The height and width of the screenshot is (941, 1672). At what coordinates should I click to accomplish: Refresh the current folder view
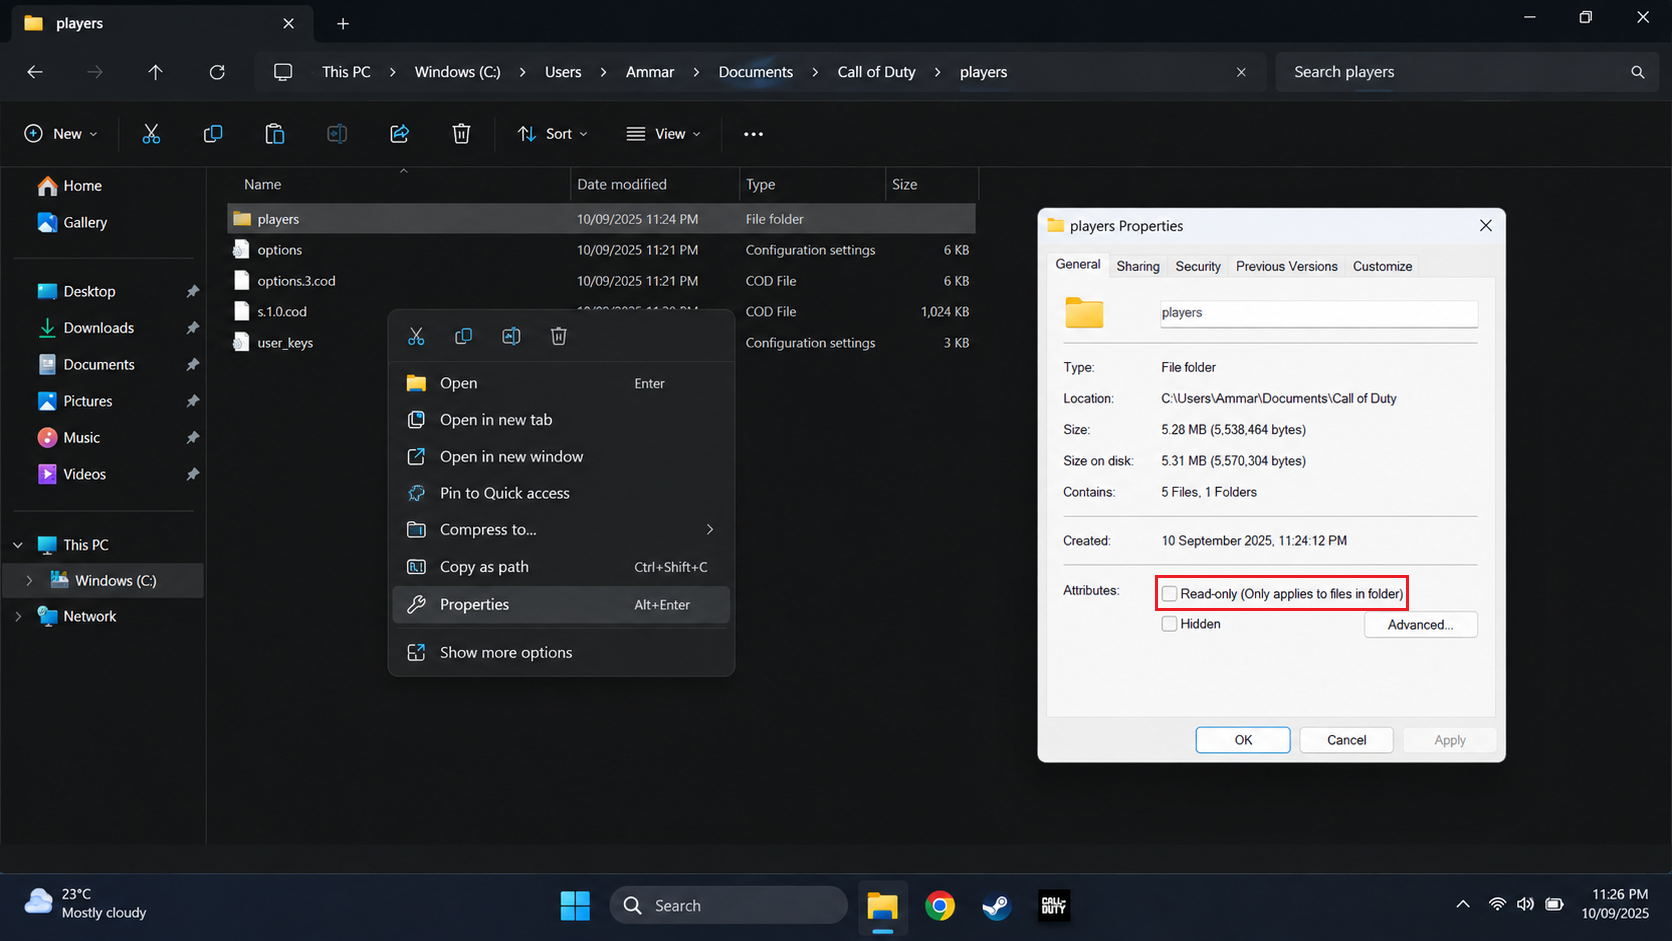coord(217,72)
